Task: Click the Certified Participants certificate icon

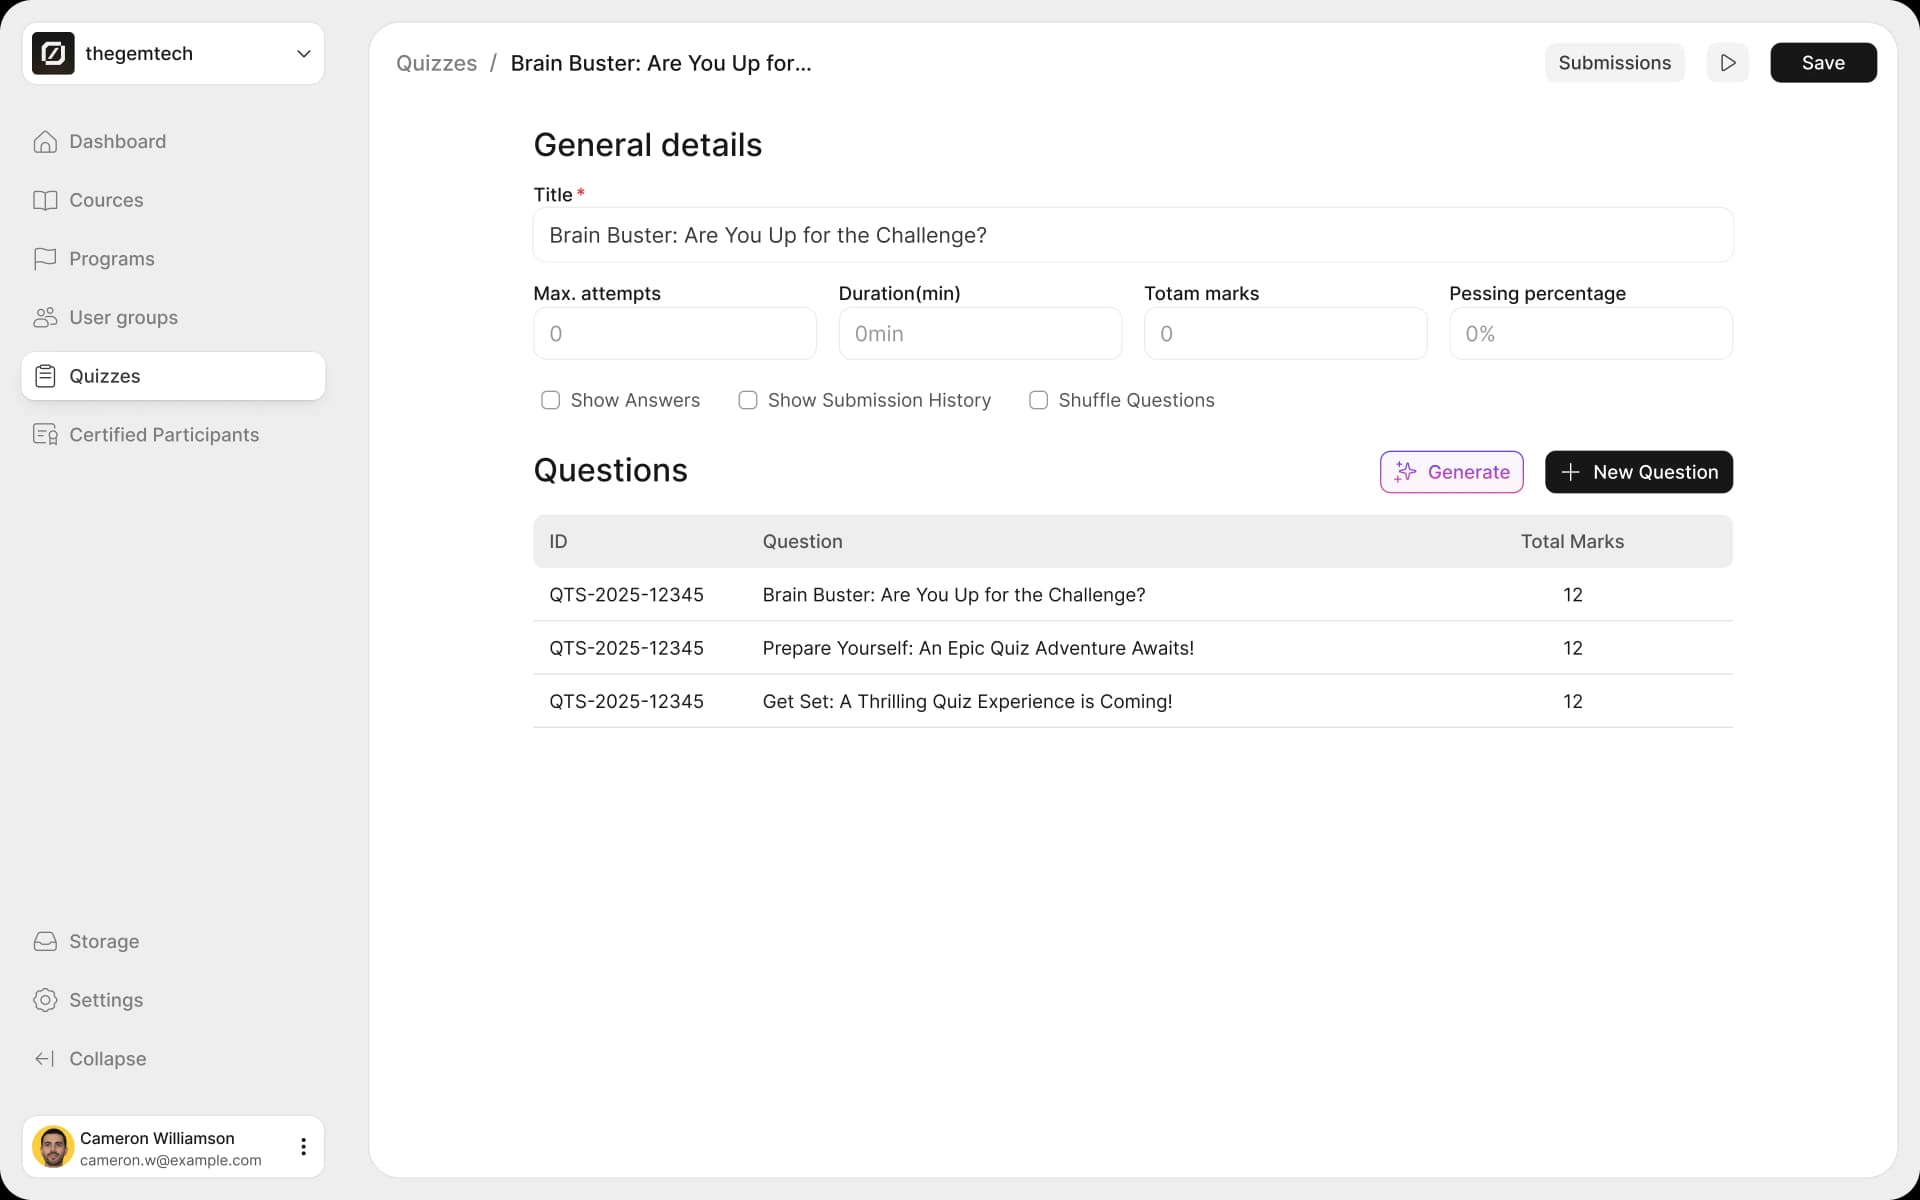Action: point(45,435)
